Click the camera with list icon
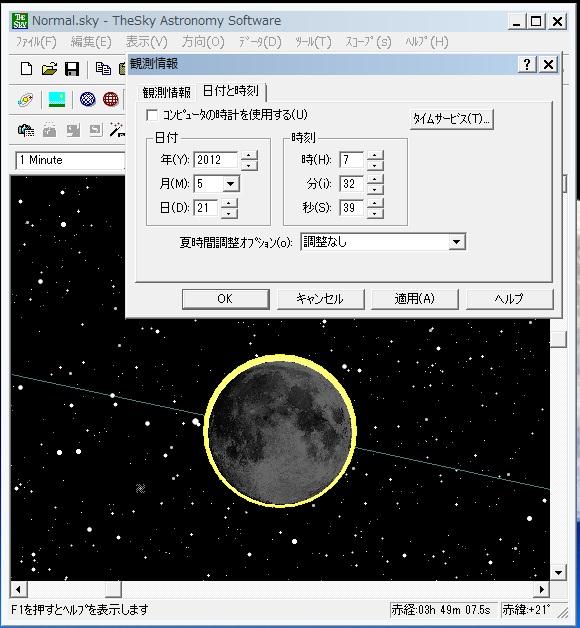Image resolution: width=580 pixels, height=628 pixels. click(26, 131)
